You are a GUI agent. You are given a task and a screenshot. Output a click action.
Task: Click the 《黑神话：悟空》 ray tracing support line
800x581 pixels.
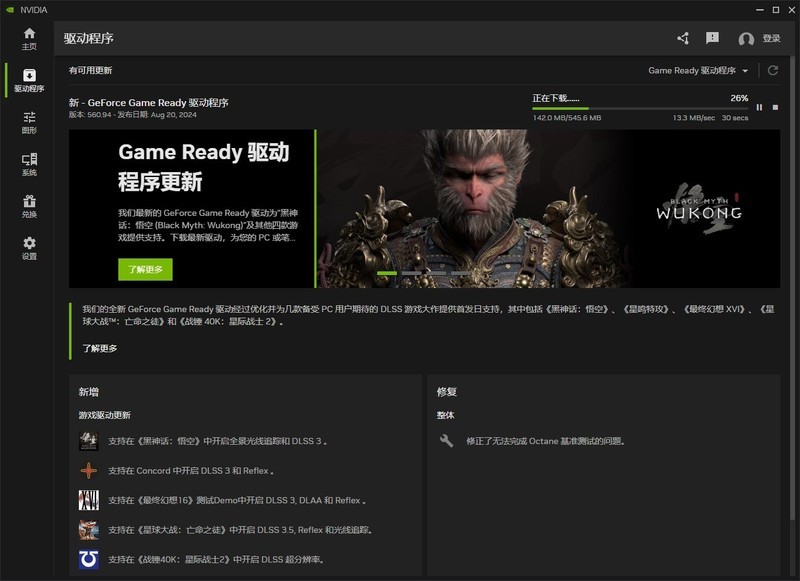point(217,441)
